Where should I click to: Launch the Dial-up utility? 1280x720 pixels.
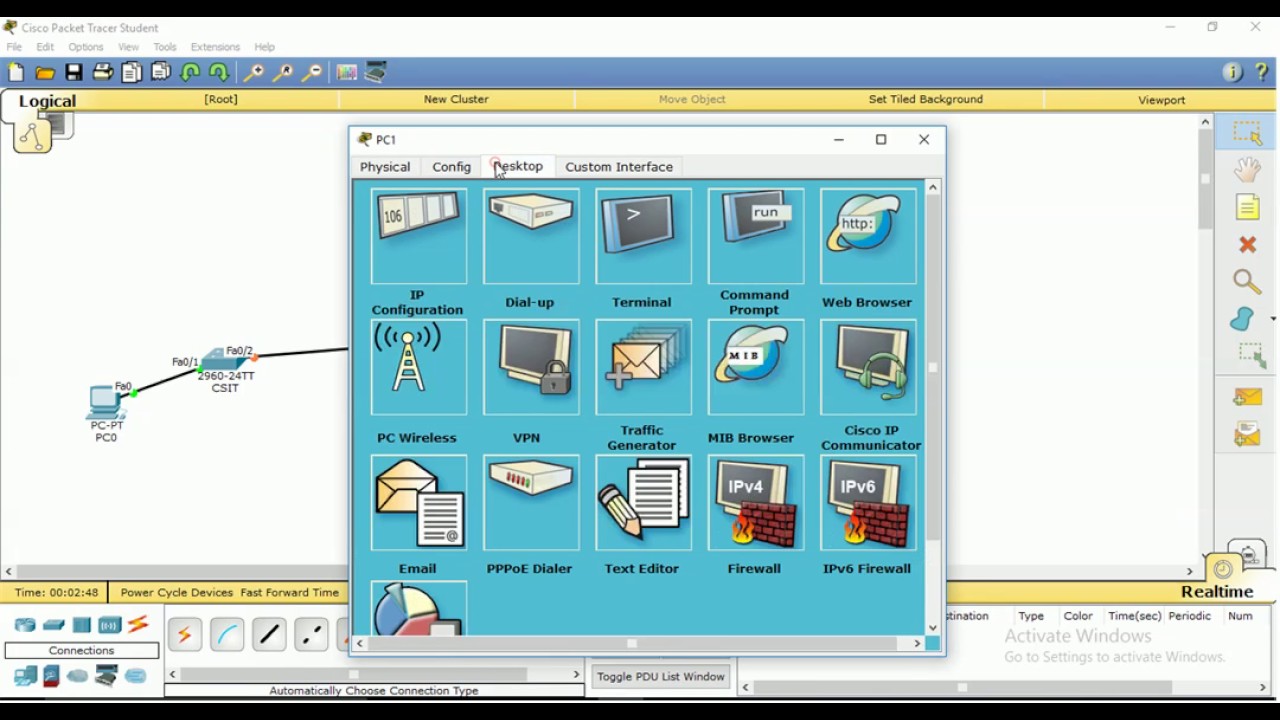point(530,236)
